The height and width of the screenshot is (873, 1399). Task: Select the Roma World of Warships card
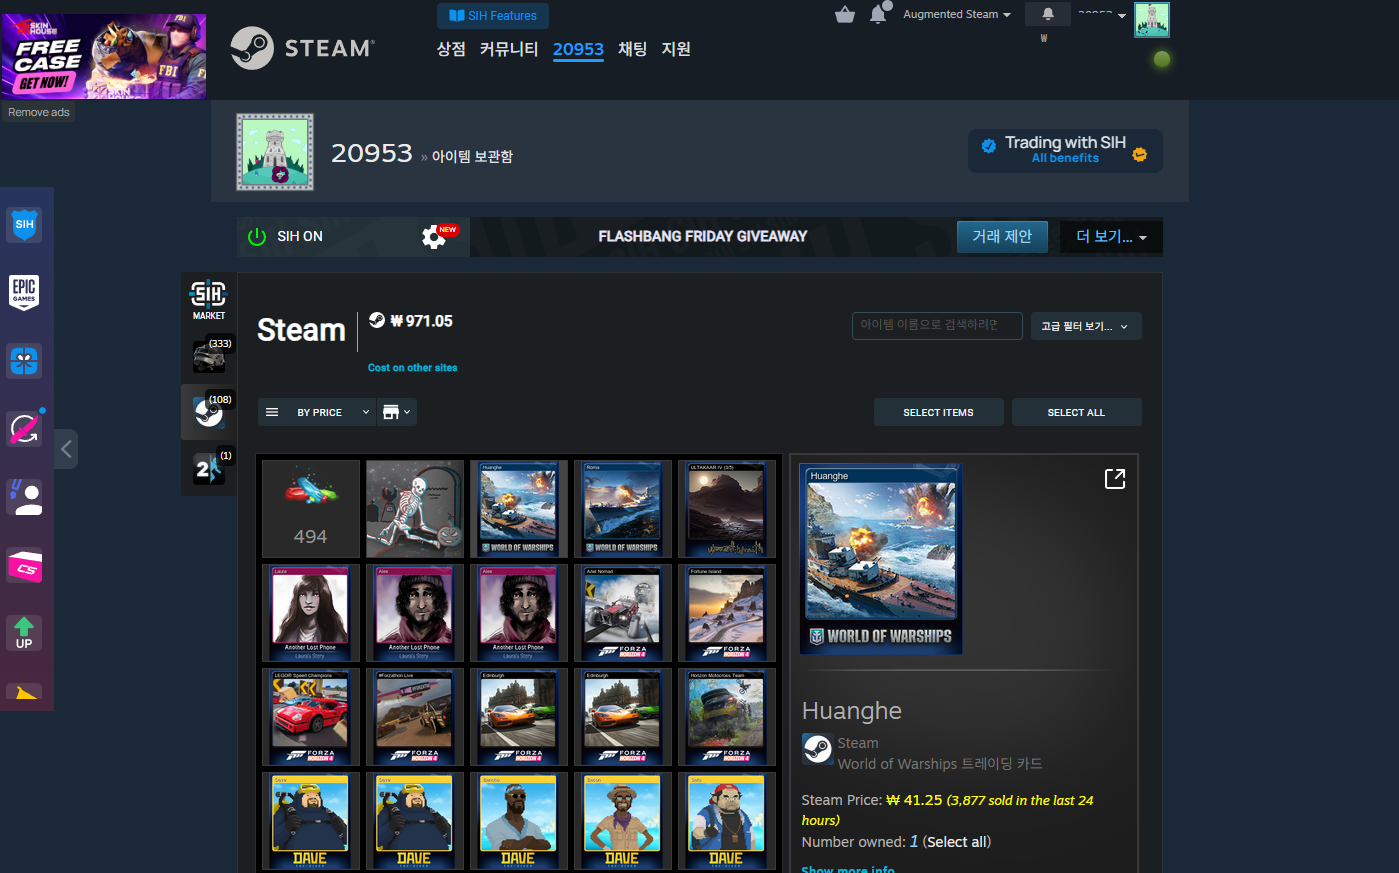click(x=623, y=509)
